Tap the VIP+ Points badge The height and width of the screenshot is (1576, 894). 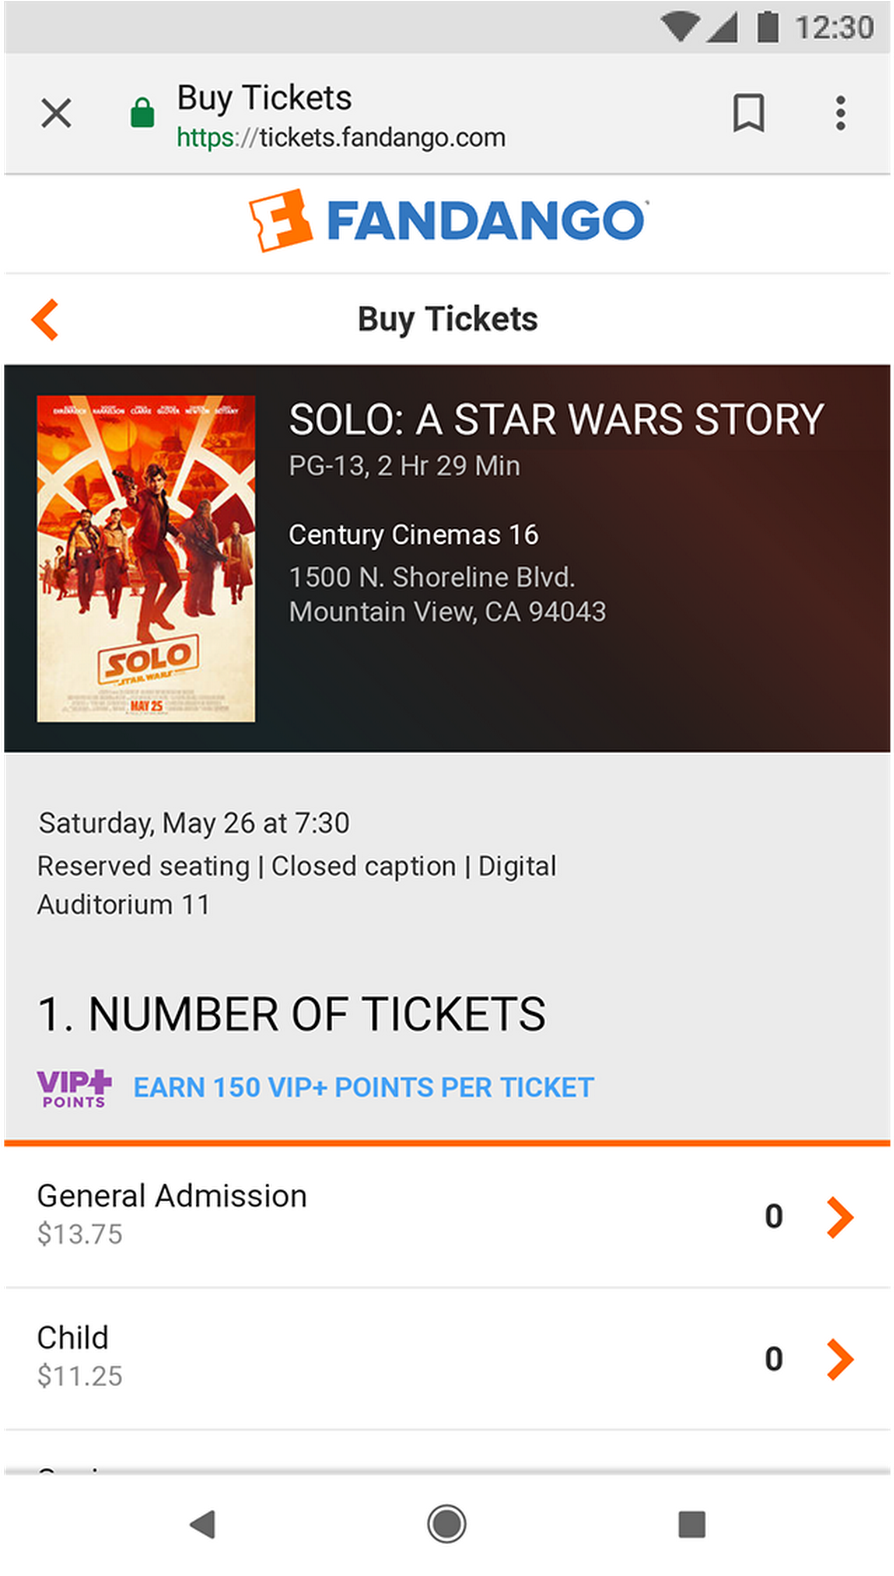tap(74, 1088)
